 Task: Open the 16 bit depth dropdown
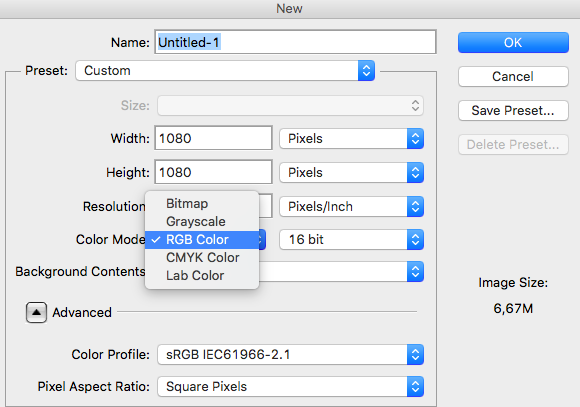point(351,240)
